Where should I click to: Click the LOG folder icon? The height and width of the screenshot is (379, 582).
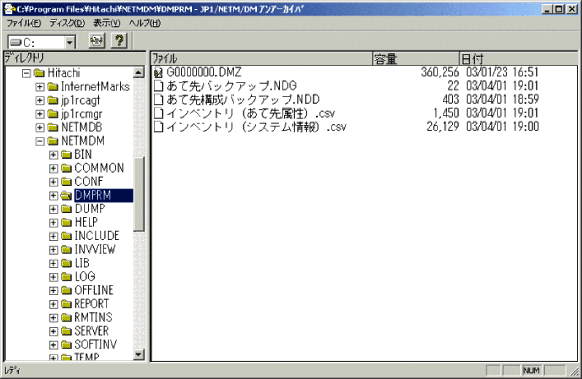pyautogui.click(x=66, y=277)
